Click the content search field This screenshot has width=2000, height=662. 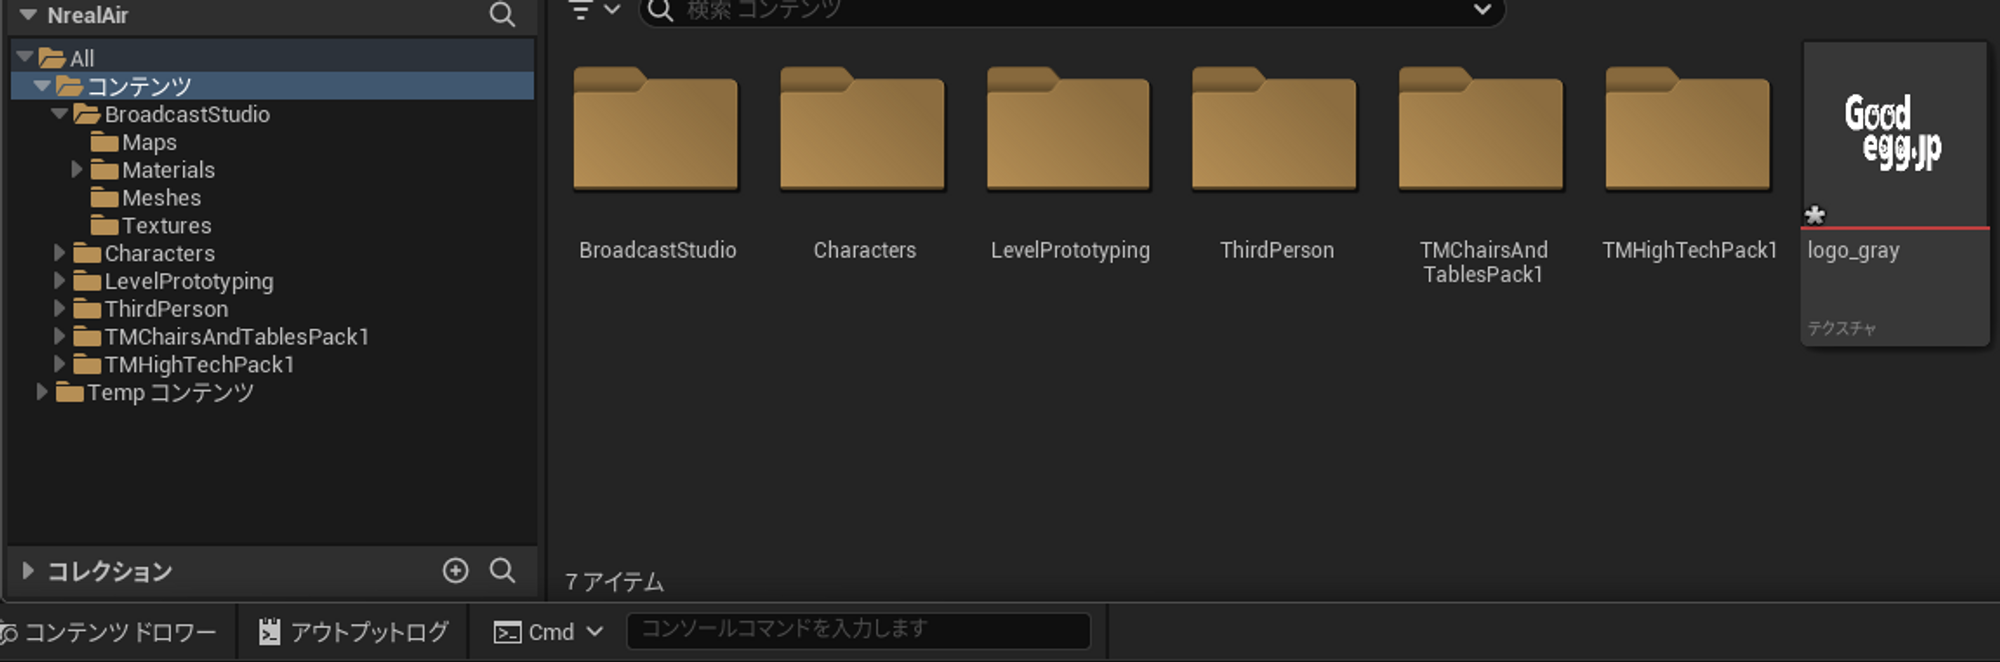[1072, 10]
